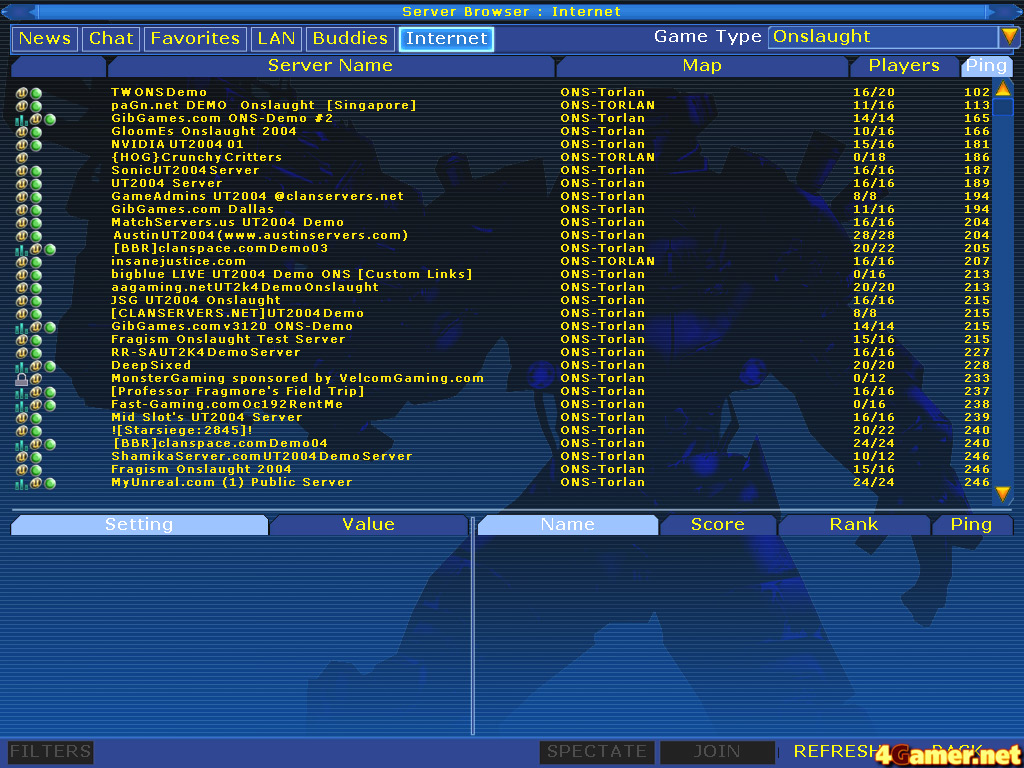Select the SonicUT2004Server row

[503, 170]
